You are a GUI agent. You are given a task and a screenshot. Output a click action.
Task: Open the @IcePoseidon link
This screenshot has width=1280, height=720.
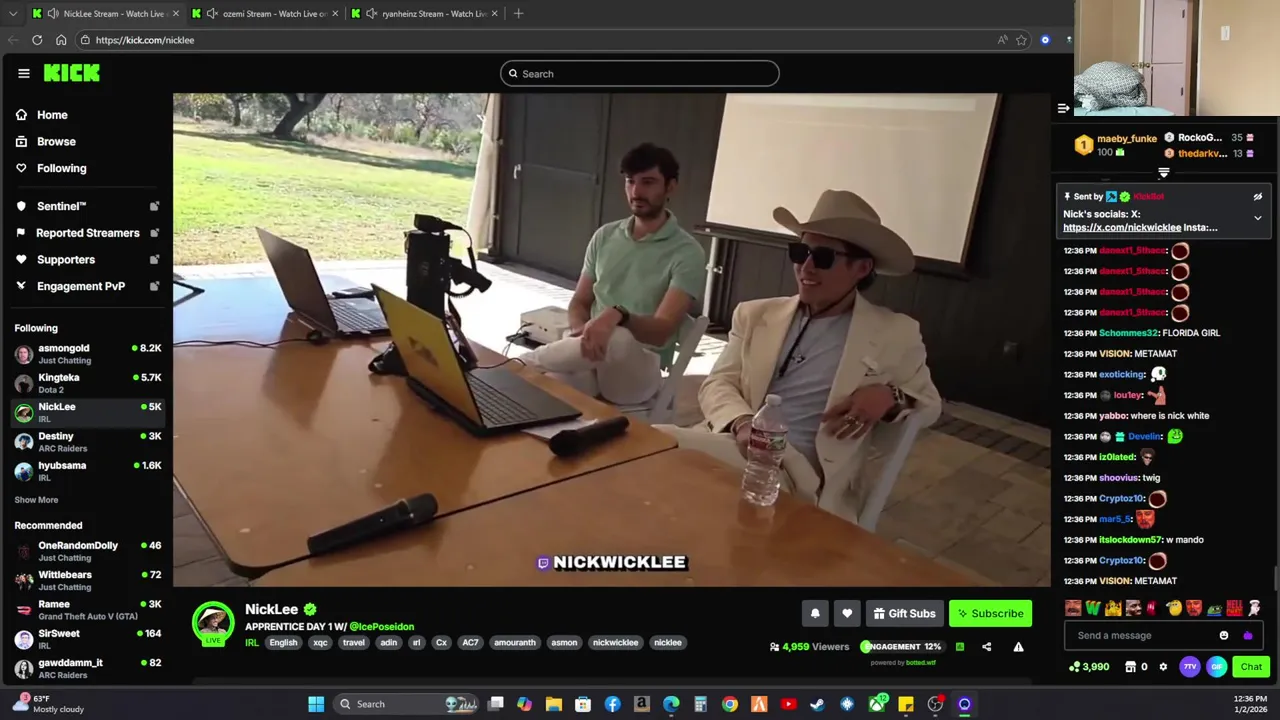click(x=381, y=627)
